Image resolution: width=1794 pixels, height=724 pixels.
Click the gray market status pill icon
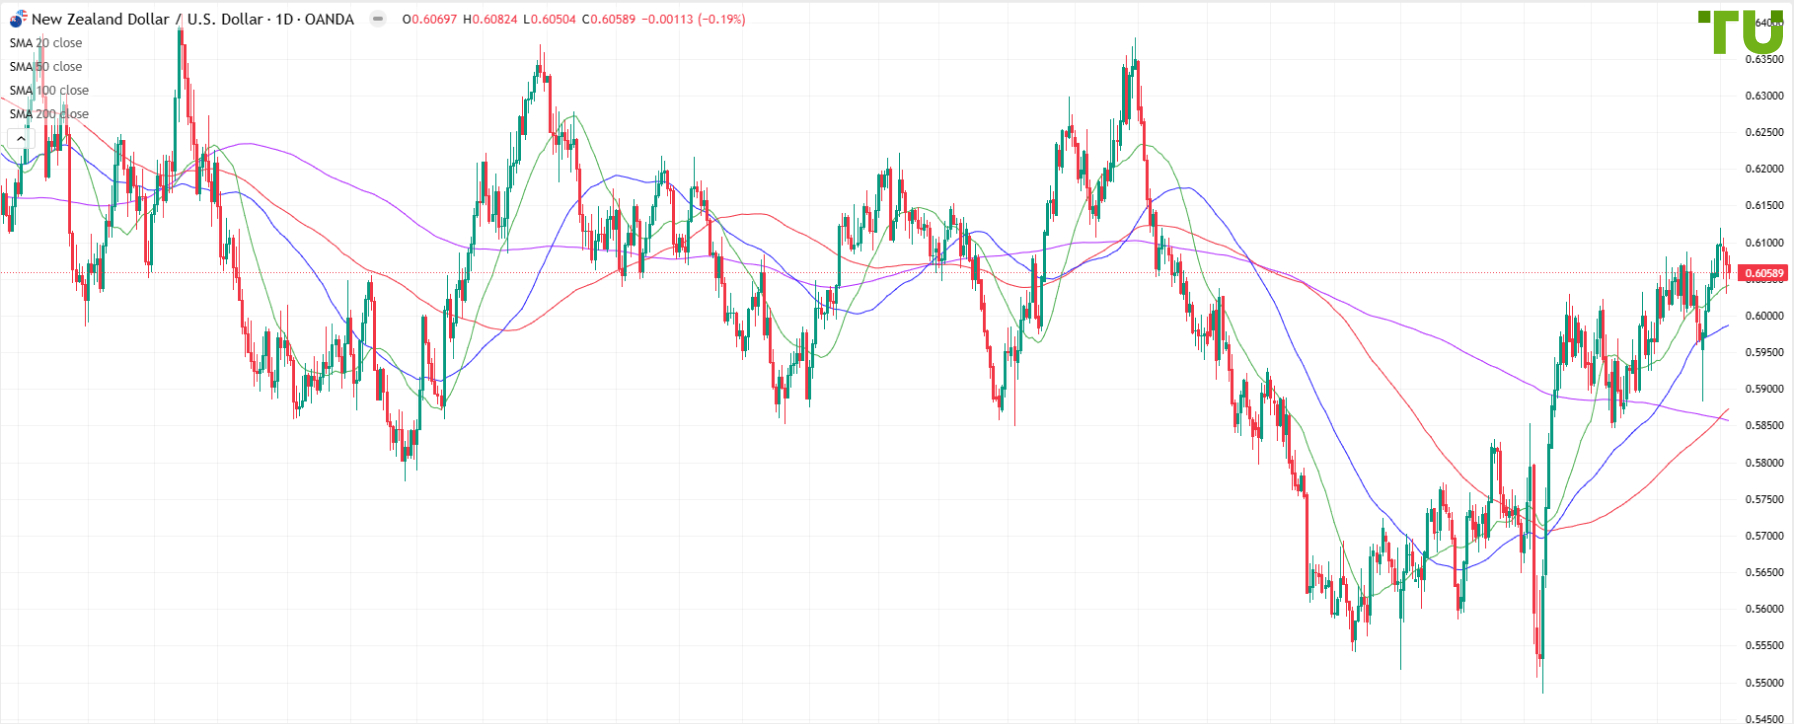coord(377,19)
